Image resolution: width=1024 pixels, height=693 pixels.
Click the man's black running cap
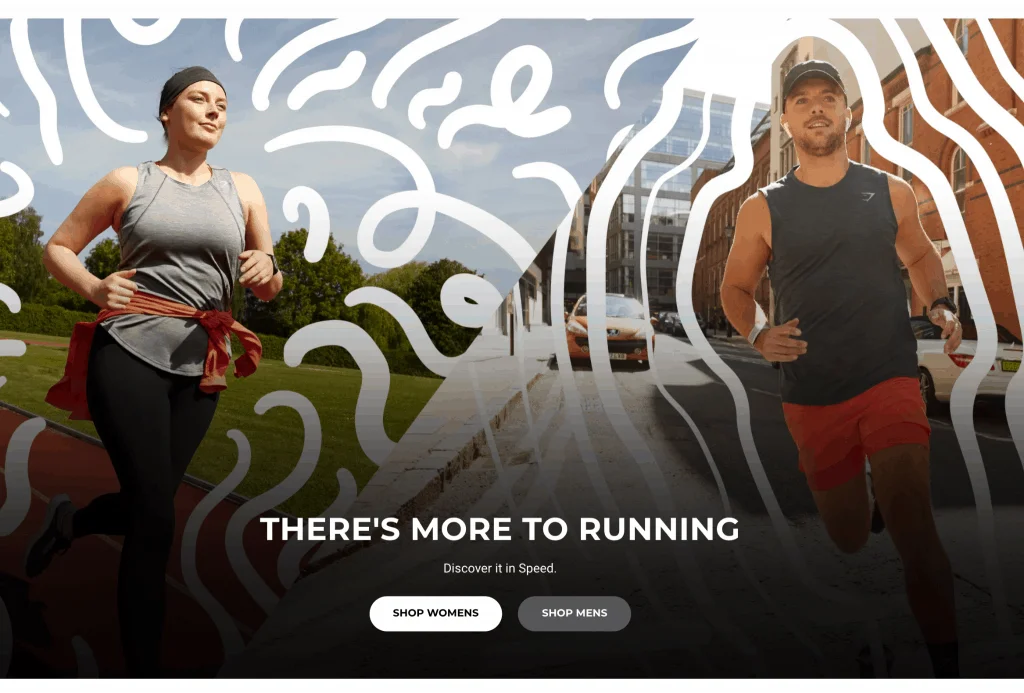[x=812, y=77]
